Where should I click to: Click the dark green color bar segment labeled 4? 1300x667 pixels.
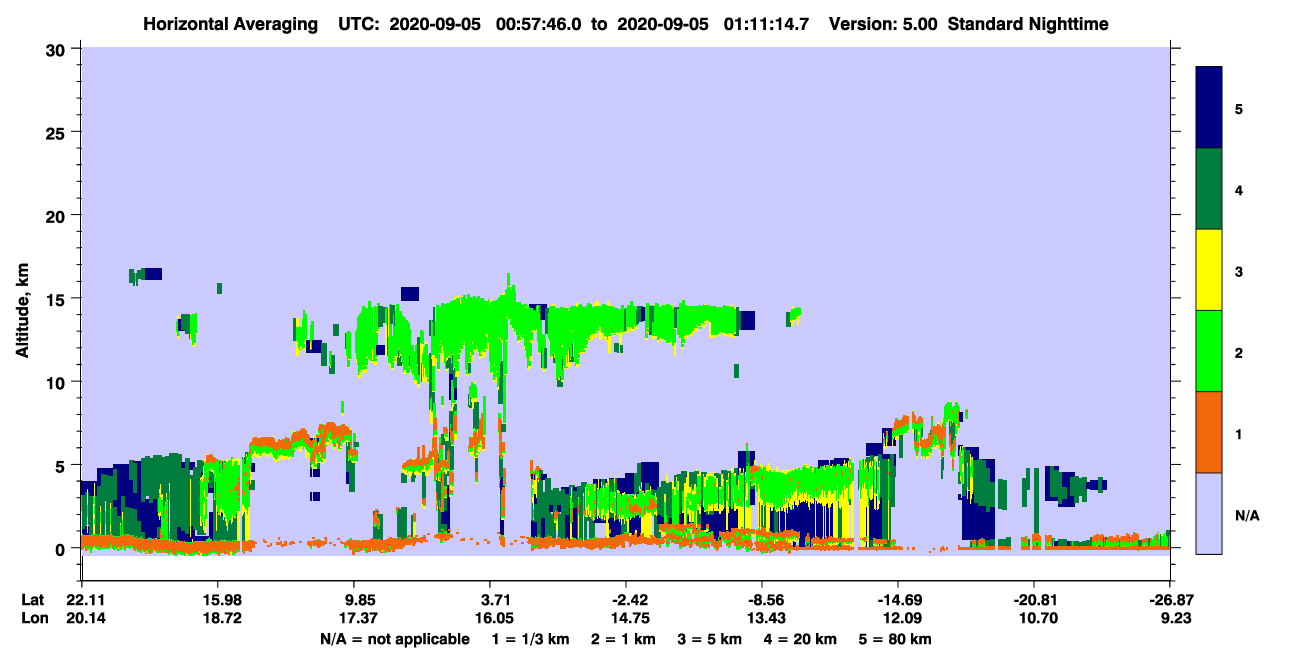[1210, 189]
